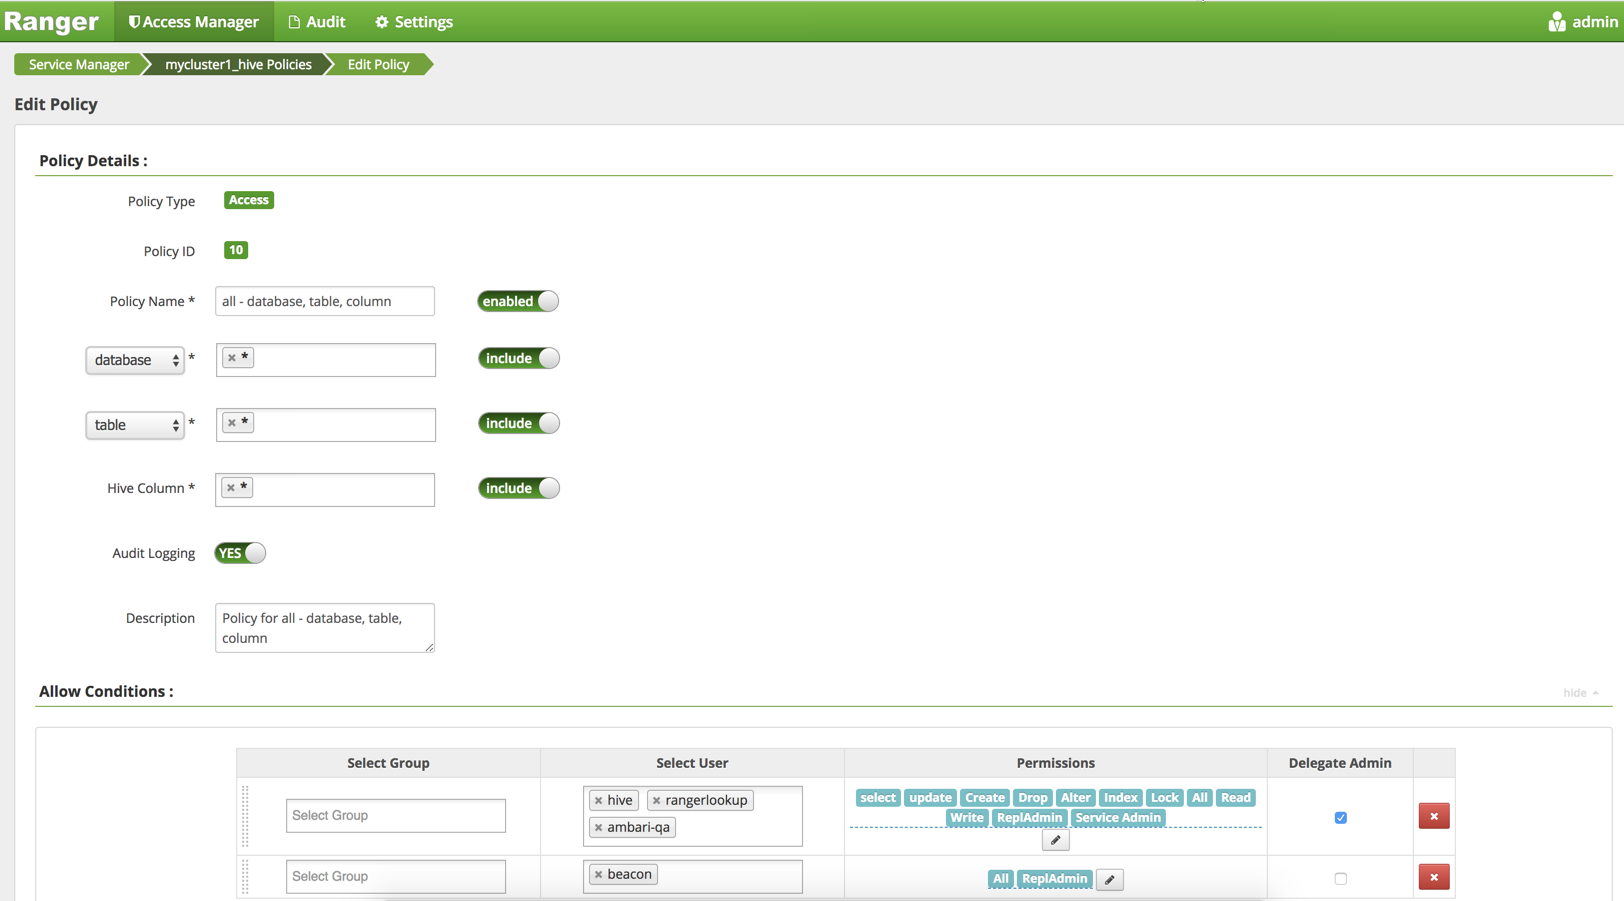Viewport: 1624px width, 901px height.
Task: Toggle the table include switch
Action: pos(518,423)
